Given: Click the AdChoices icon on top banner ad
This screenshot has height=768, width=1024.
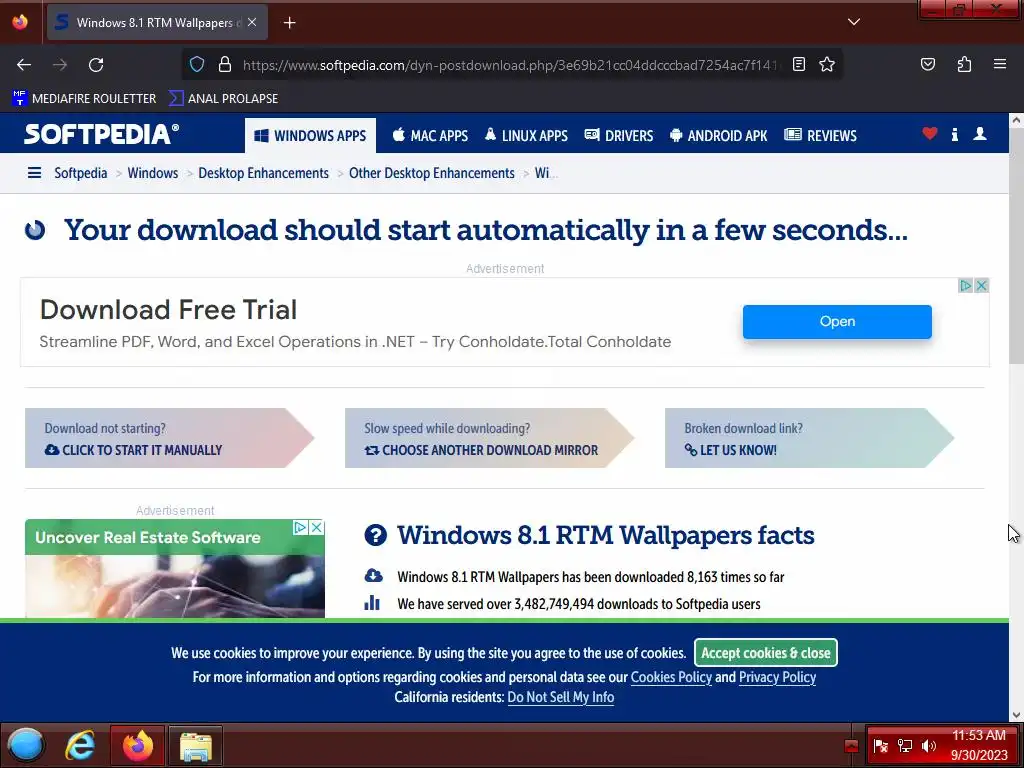Looking at the screenshot, I should [x=965, y=285].
